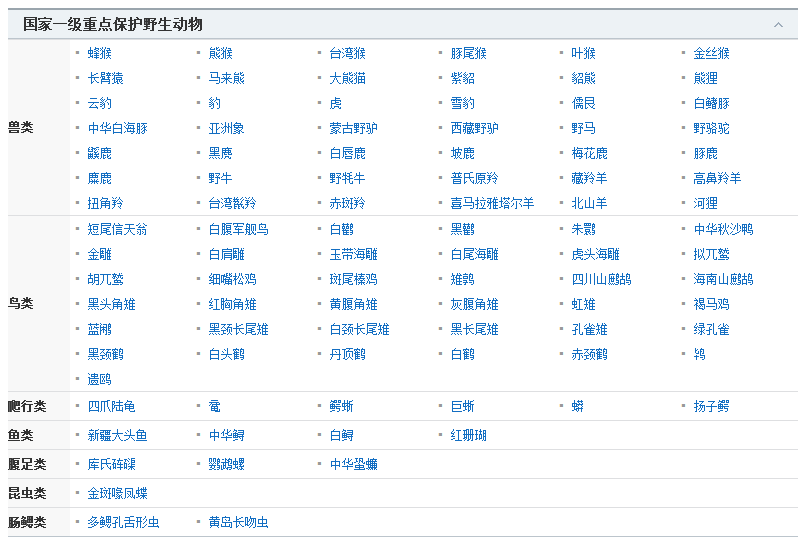Open the 红胸角雉 link

(x=233, y=305)
